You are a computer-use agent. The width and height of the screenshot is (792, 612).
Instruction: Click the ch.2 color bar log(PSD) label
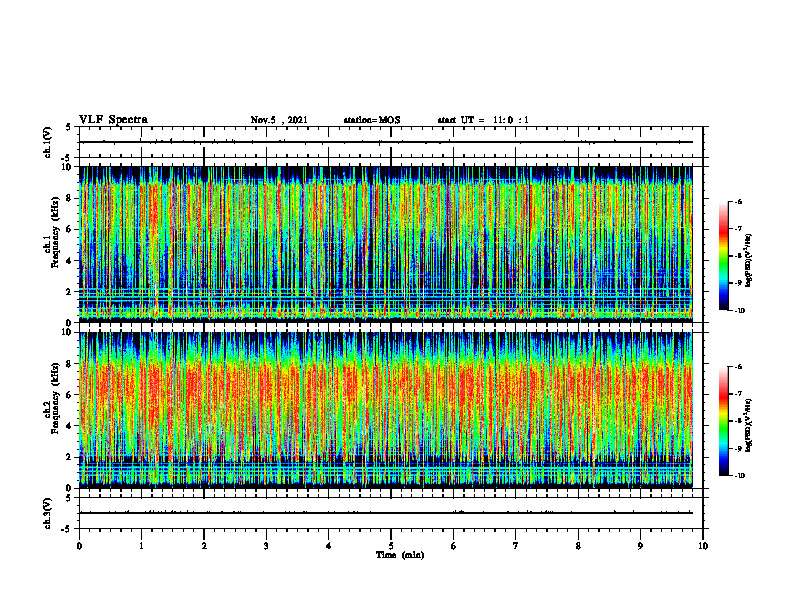(x=749, y=425)
